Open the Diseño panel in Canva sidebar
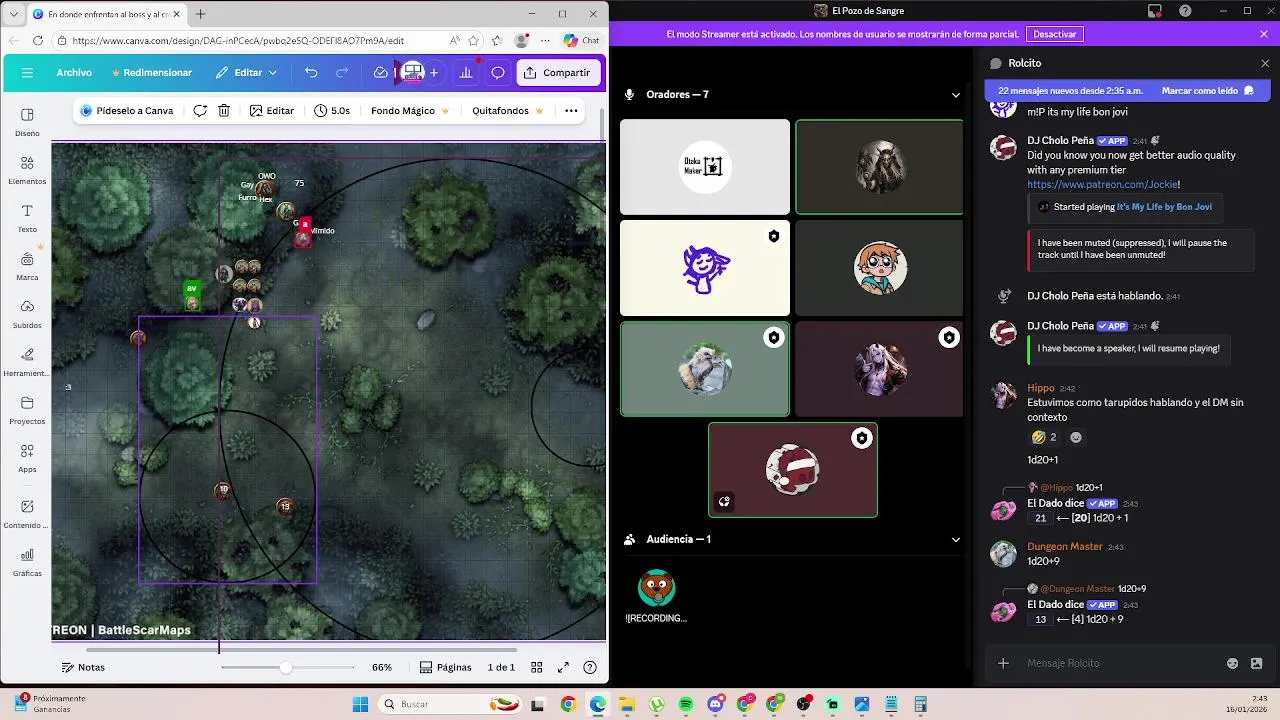This screenshot has height=720, width=1280. tap(27, 122)
